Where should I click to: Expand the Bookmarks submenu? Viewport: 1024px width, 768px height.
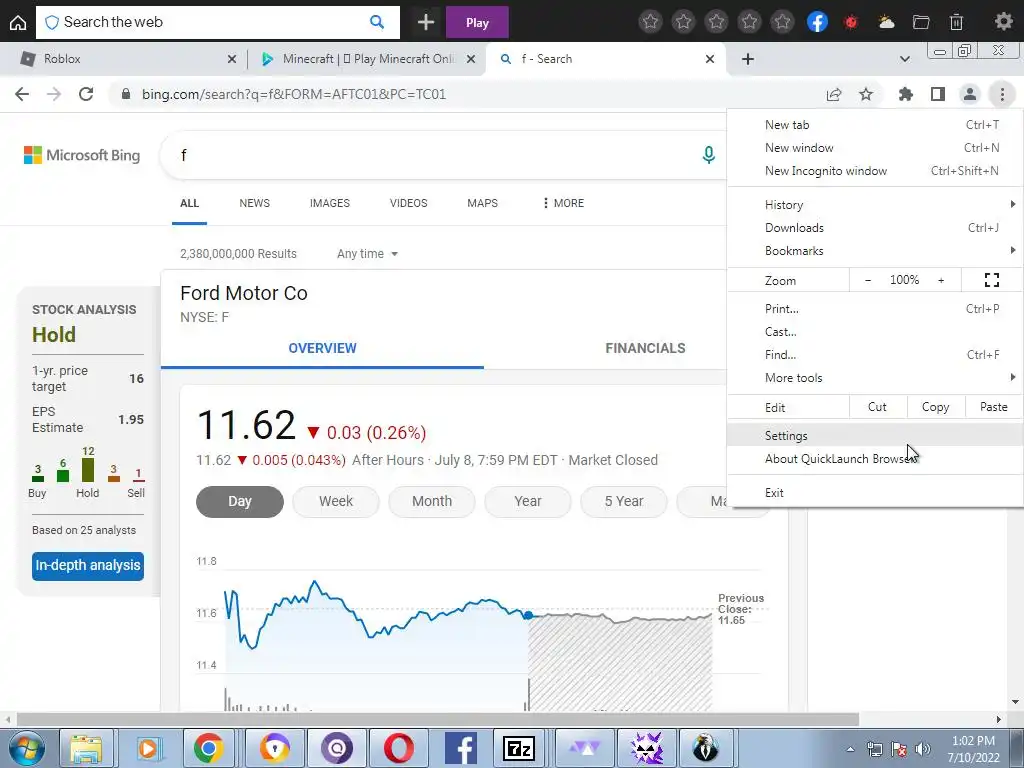click(x=875, y=251)
